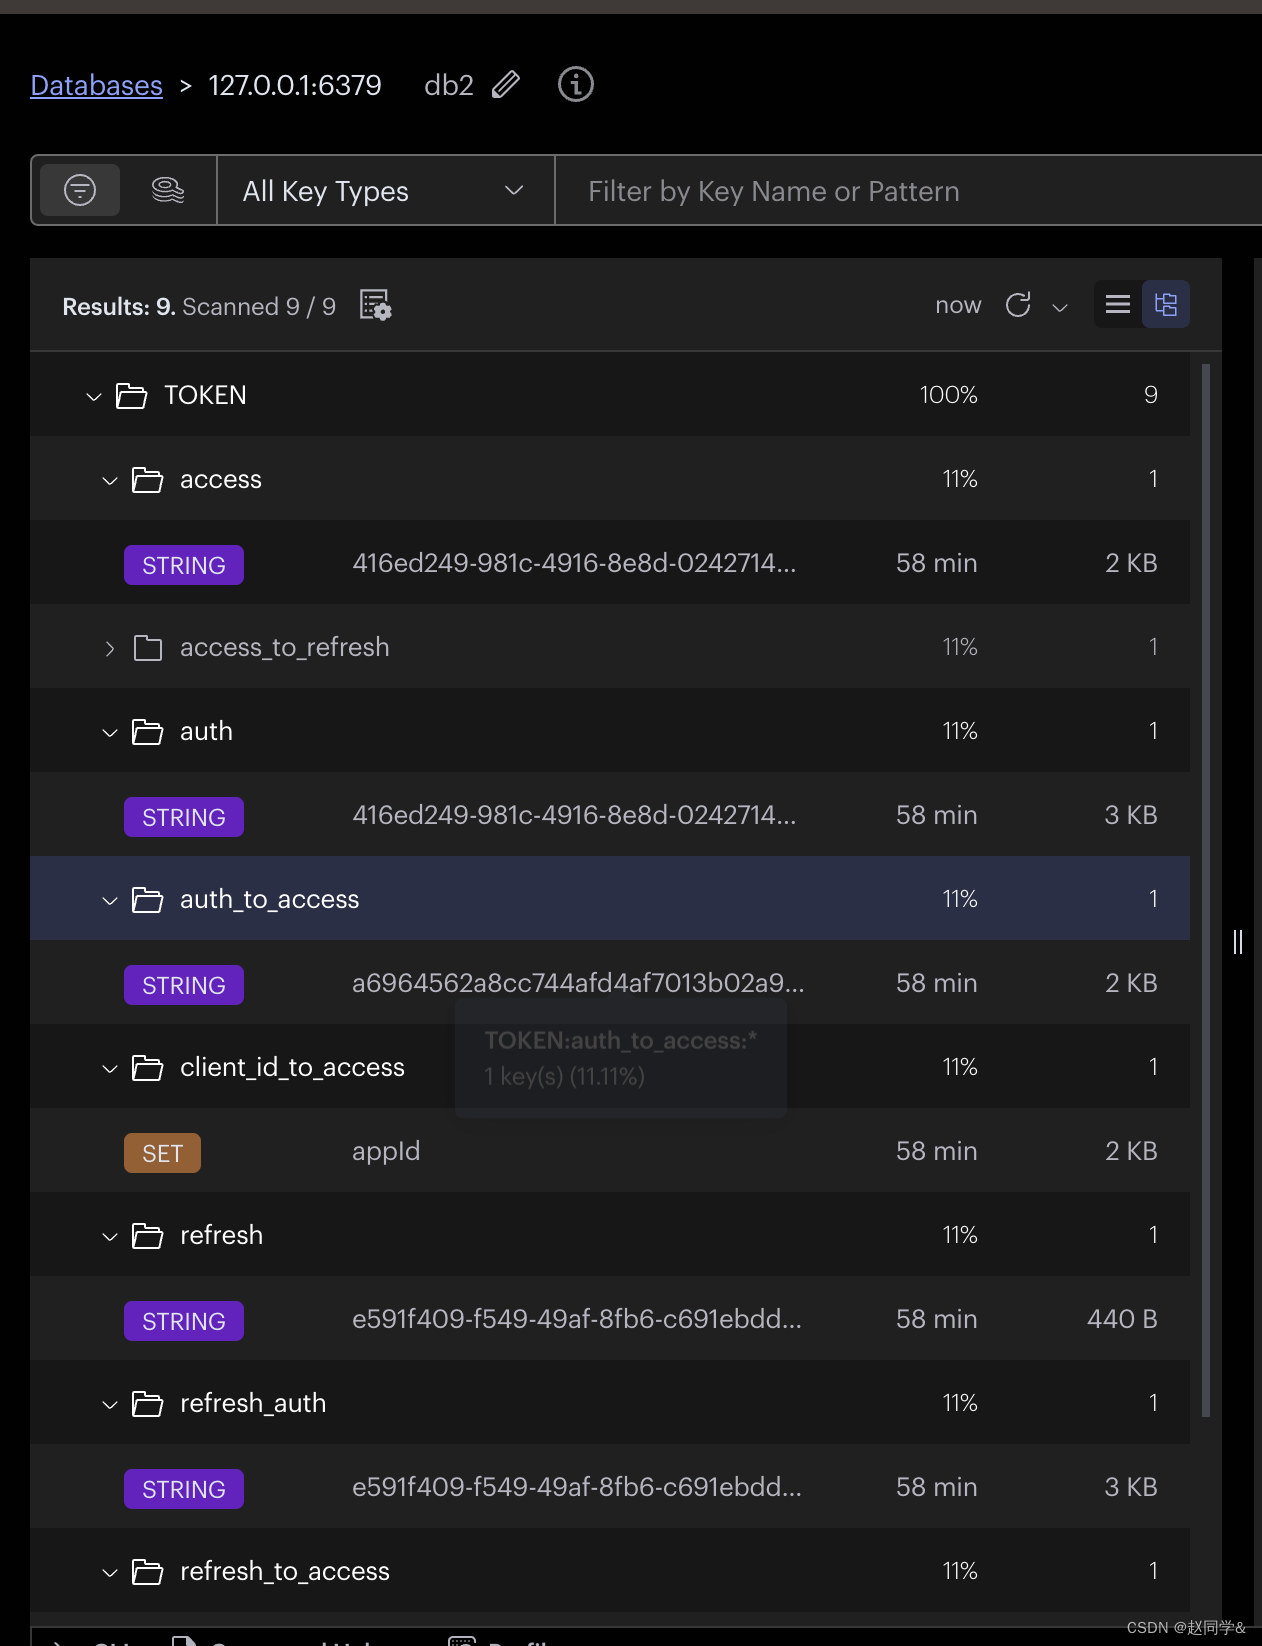
Task: Expand the access_to_refresh folder
Action: click(x=110, y=648)
